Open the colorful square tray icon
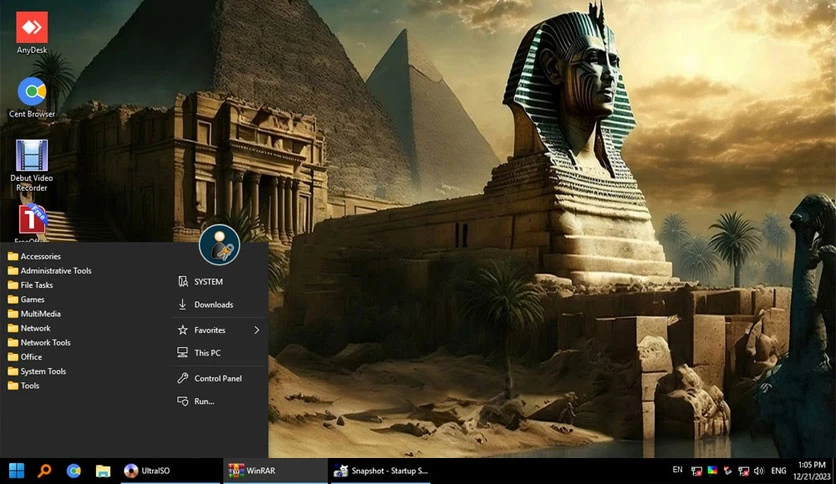The height and width of the screenshot is (484, 836). pyautogui.click(x=712, y=470)
